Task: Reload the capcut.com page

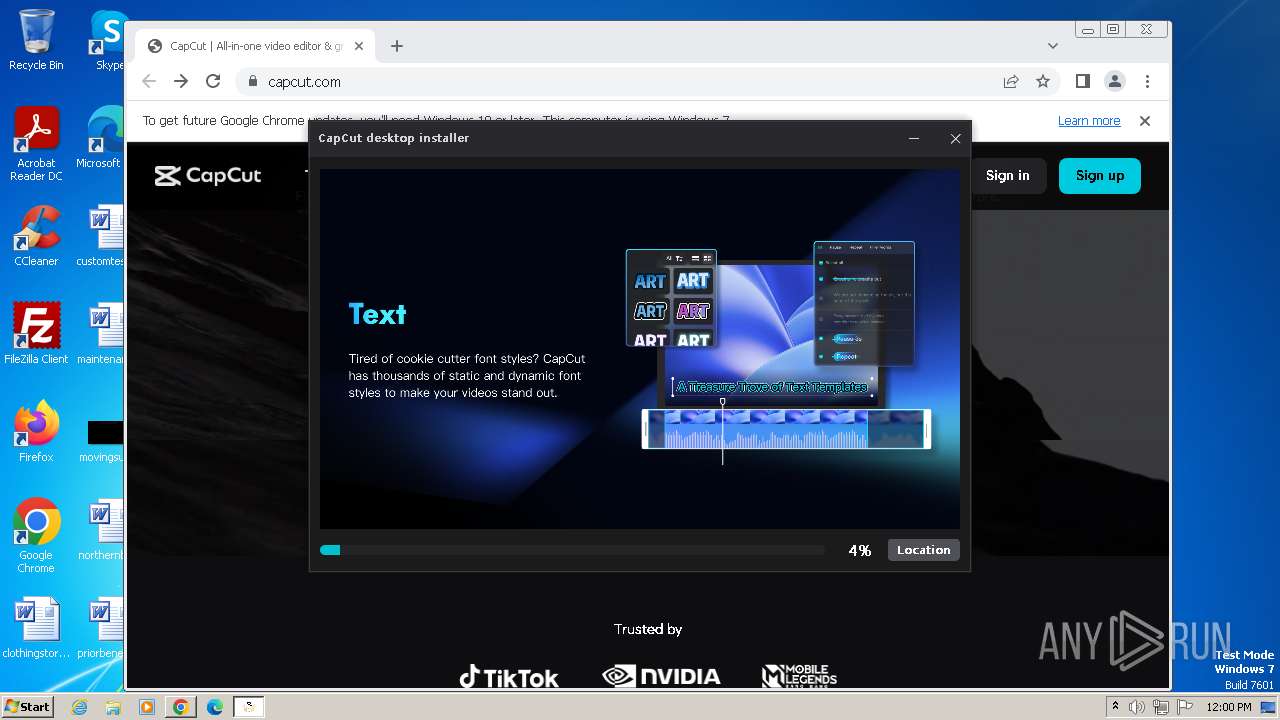Action: (213, 82)
